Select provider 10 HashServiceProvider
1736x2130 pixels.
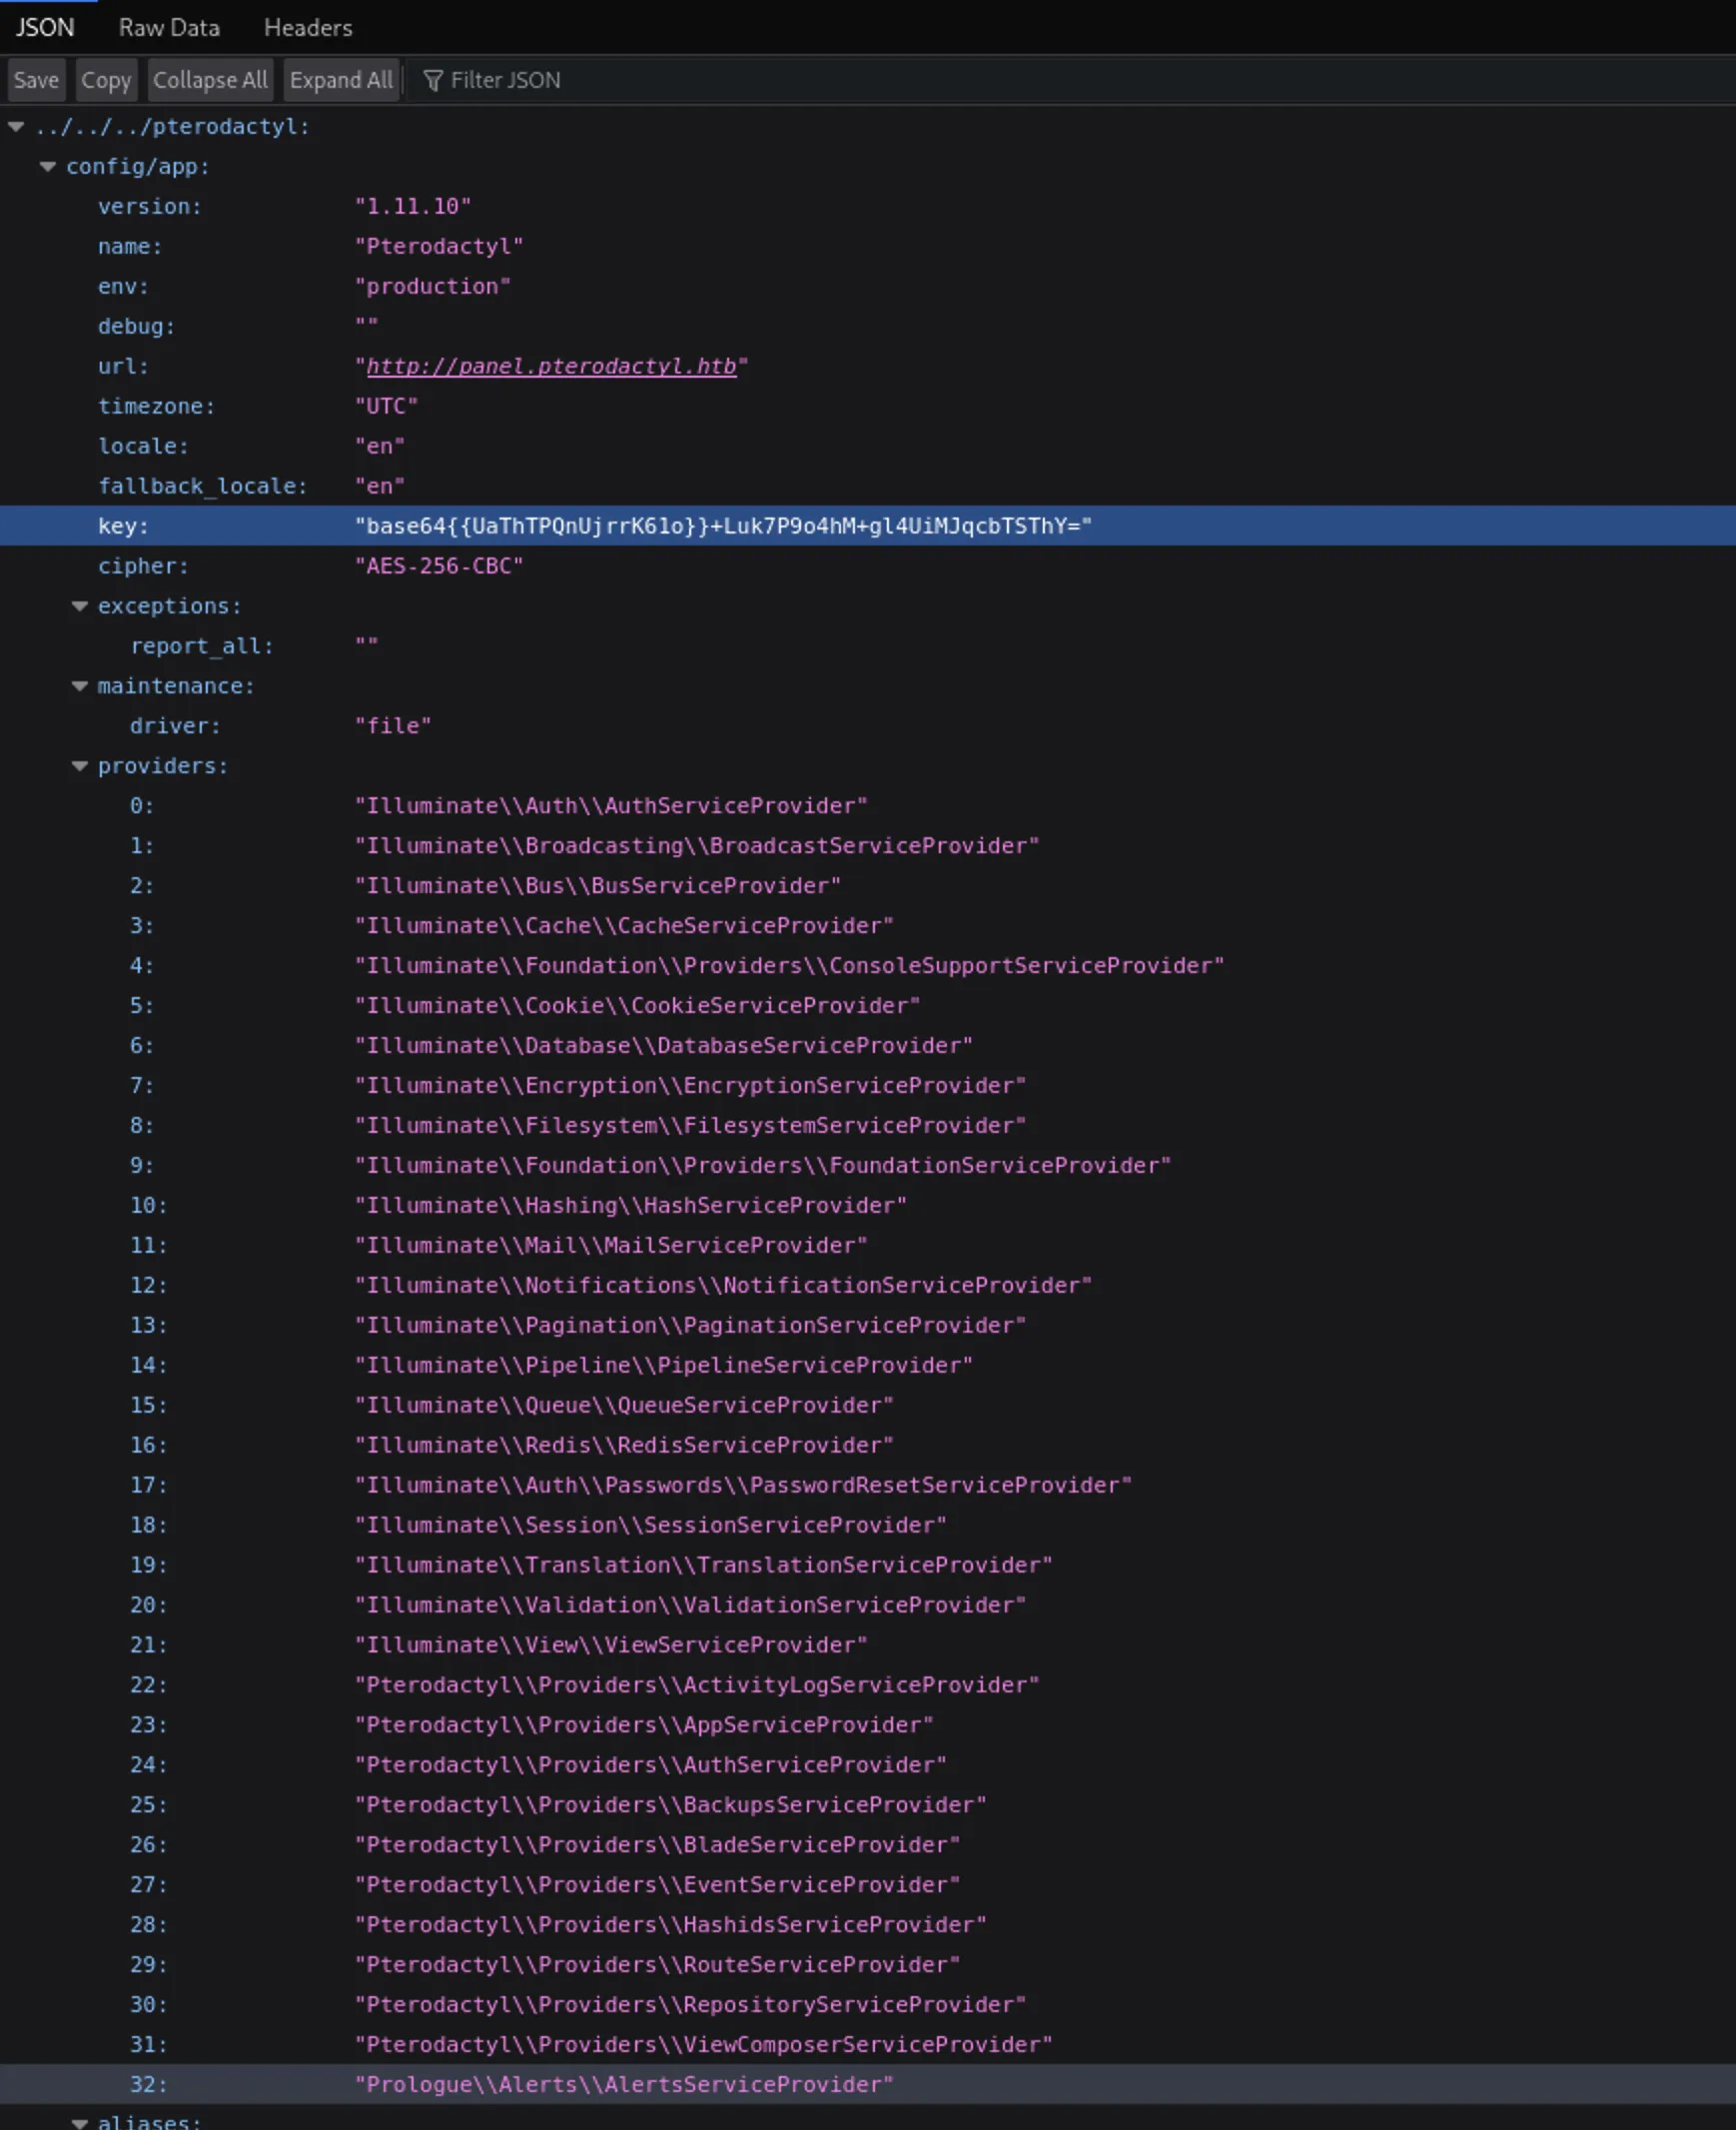[868, 1206]
